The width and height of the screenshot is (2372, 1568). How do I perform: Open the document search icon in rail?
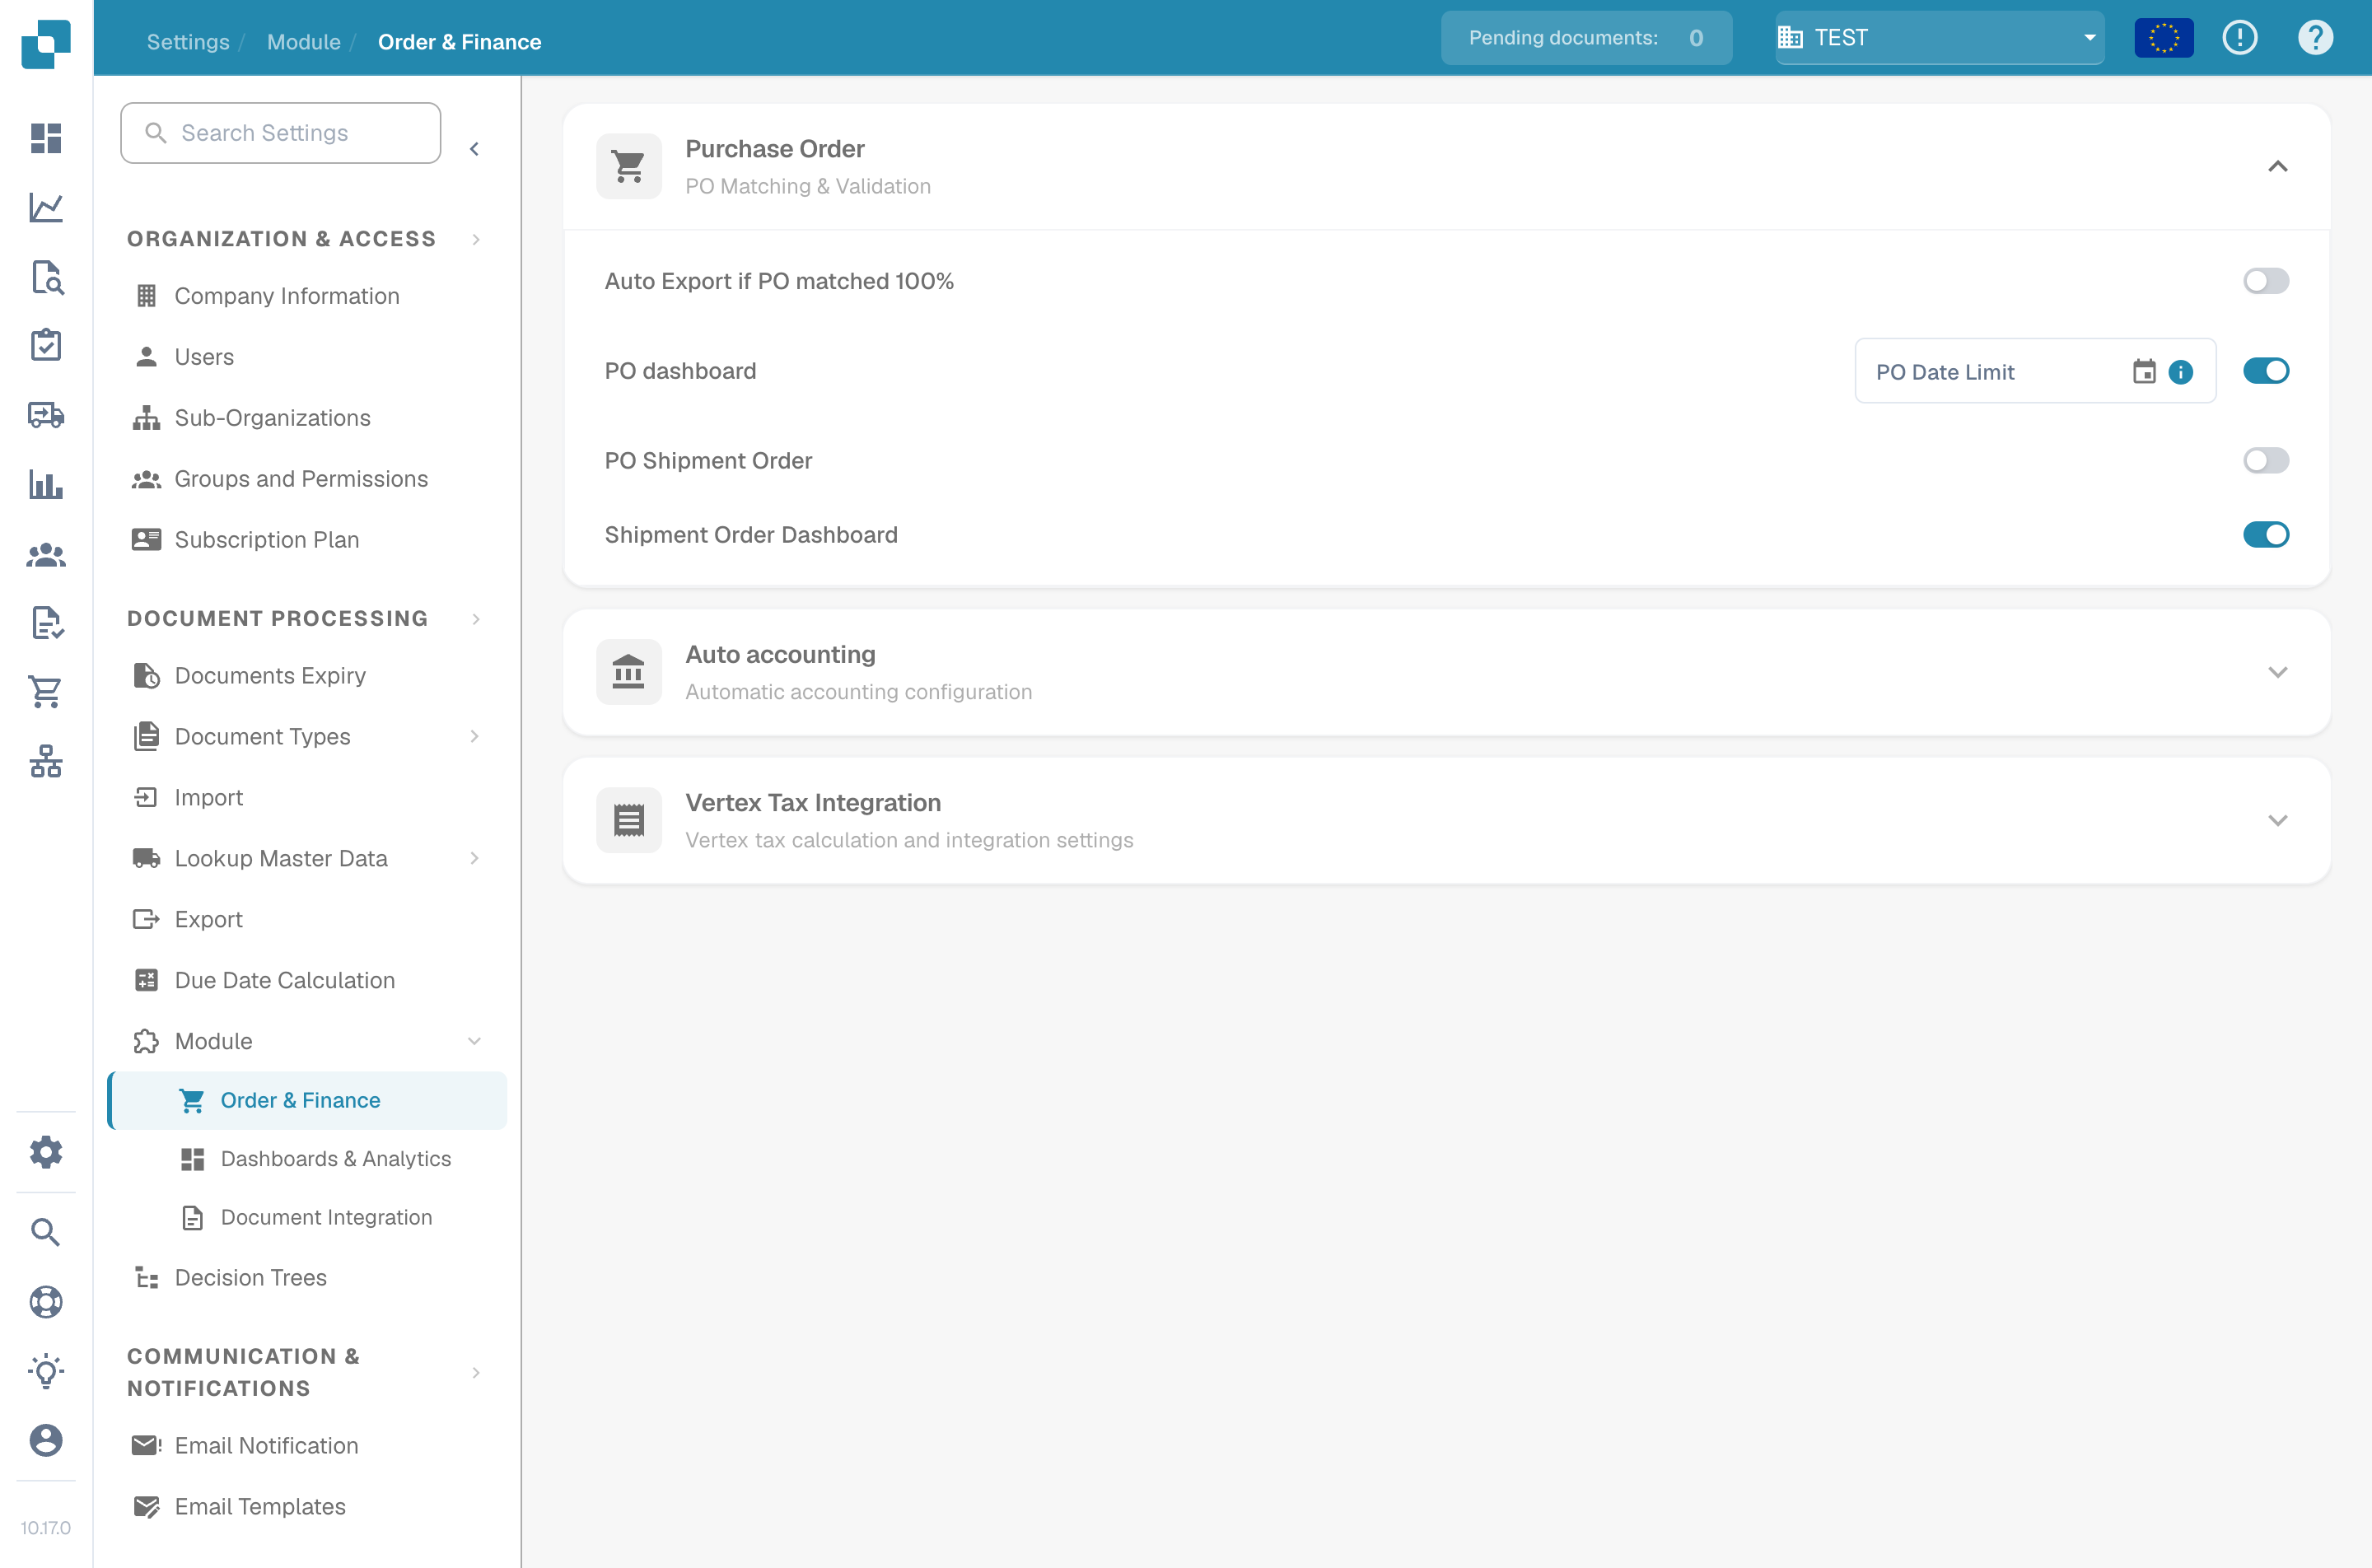[x=46, y=277]
